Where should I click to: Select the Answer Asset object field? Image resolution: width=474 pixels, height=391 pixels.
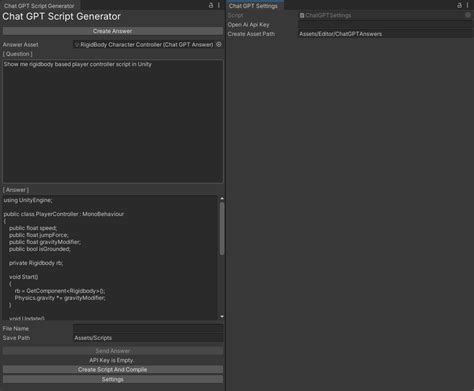(148, 44)
